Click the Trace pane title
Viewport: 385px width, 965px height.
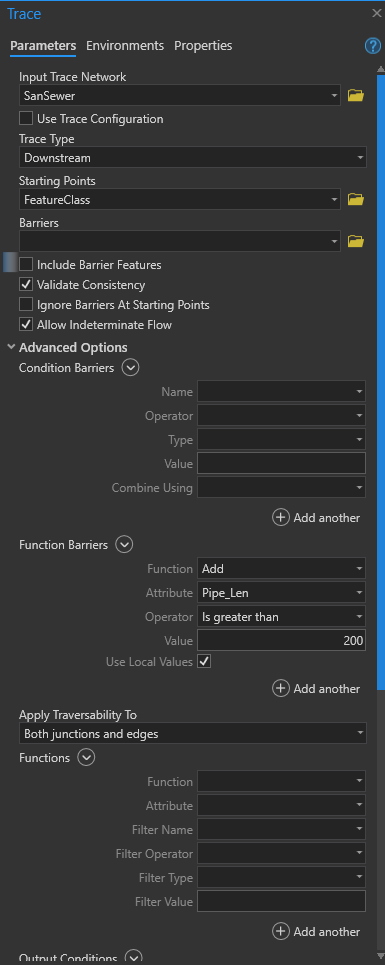(x=24, y=14)
